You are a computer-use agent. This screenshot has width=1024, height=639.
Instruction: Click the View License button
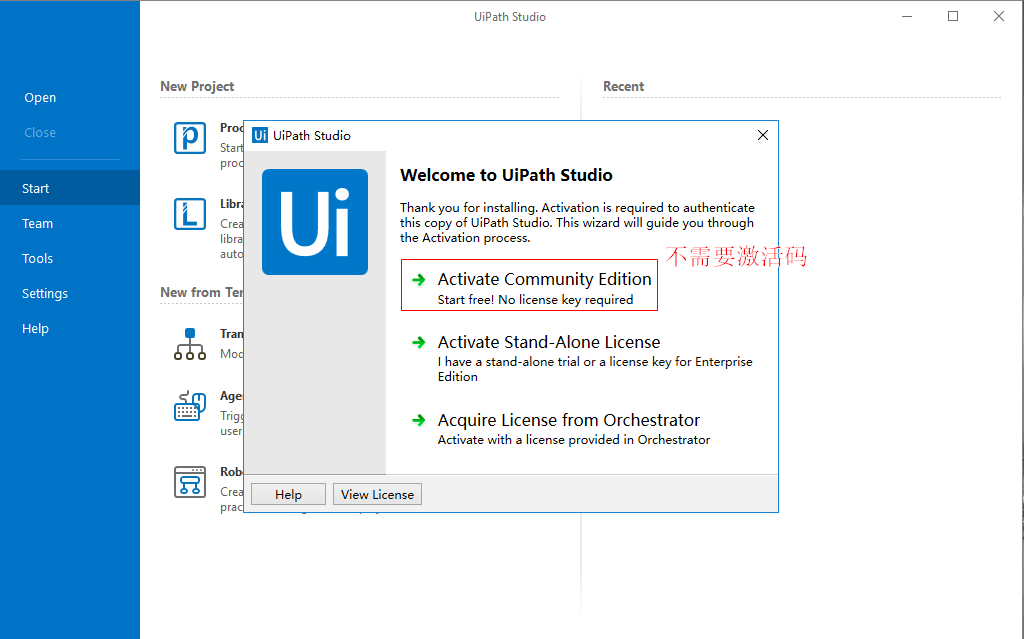pos(377,495)
